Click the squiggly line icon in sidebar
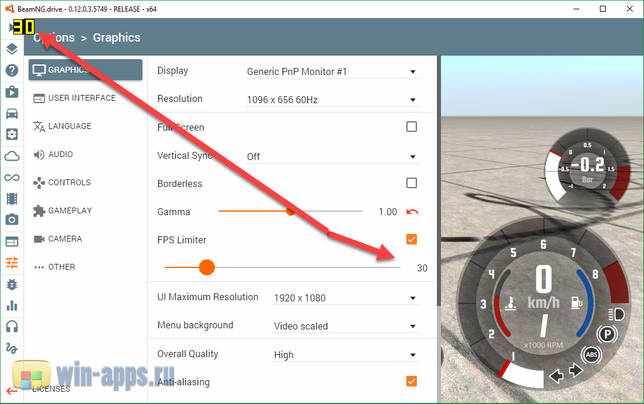Viewport: 644px width, 404px height. pos(12,348)
